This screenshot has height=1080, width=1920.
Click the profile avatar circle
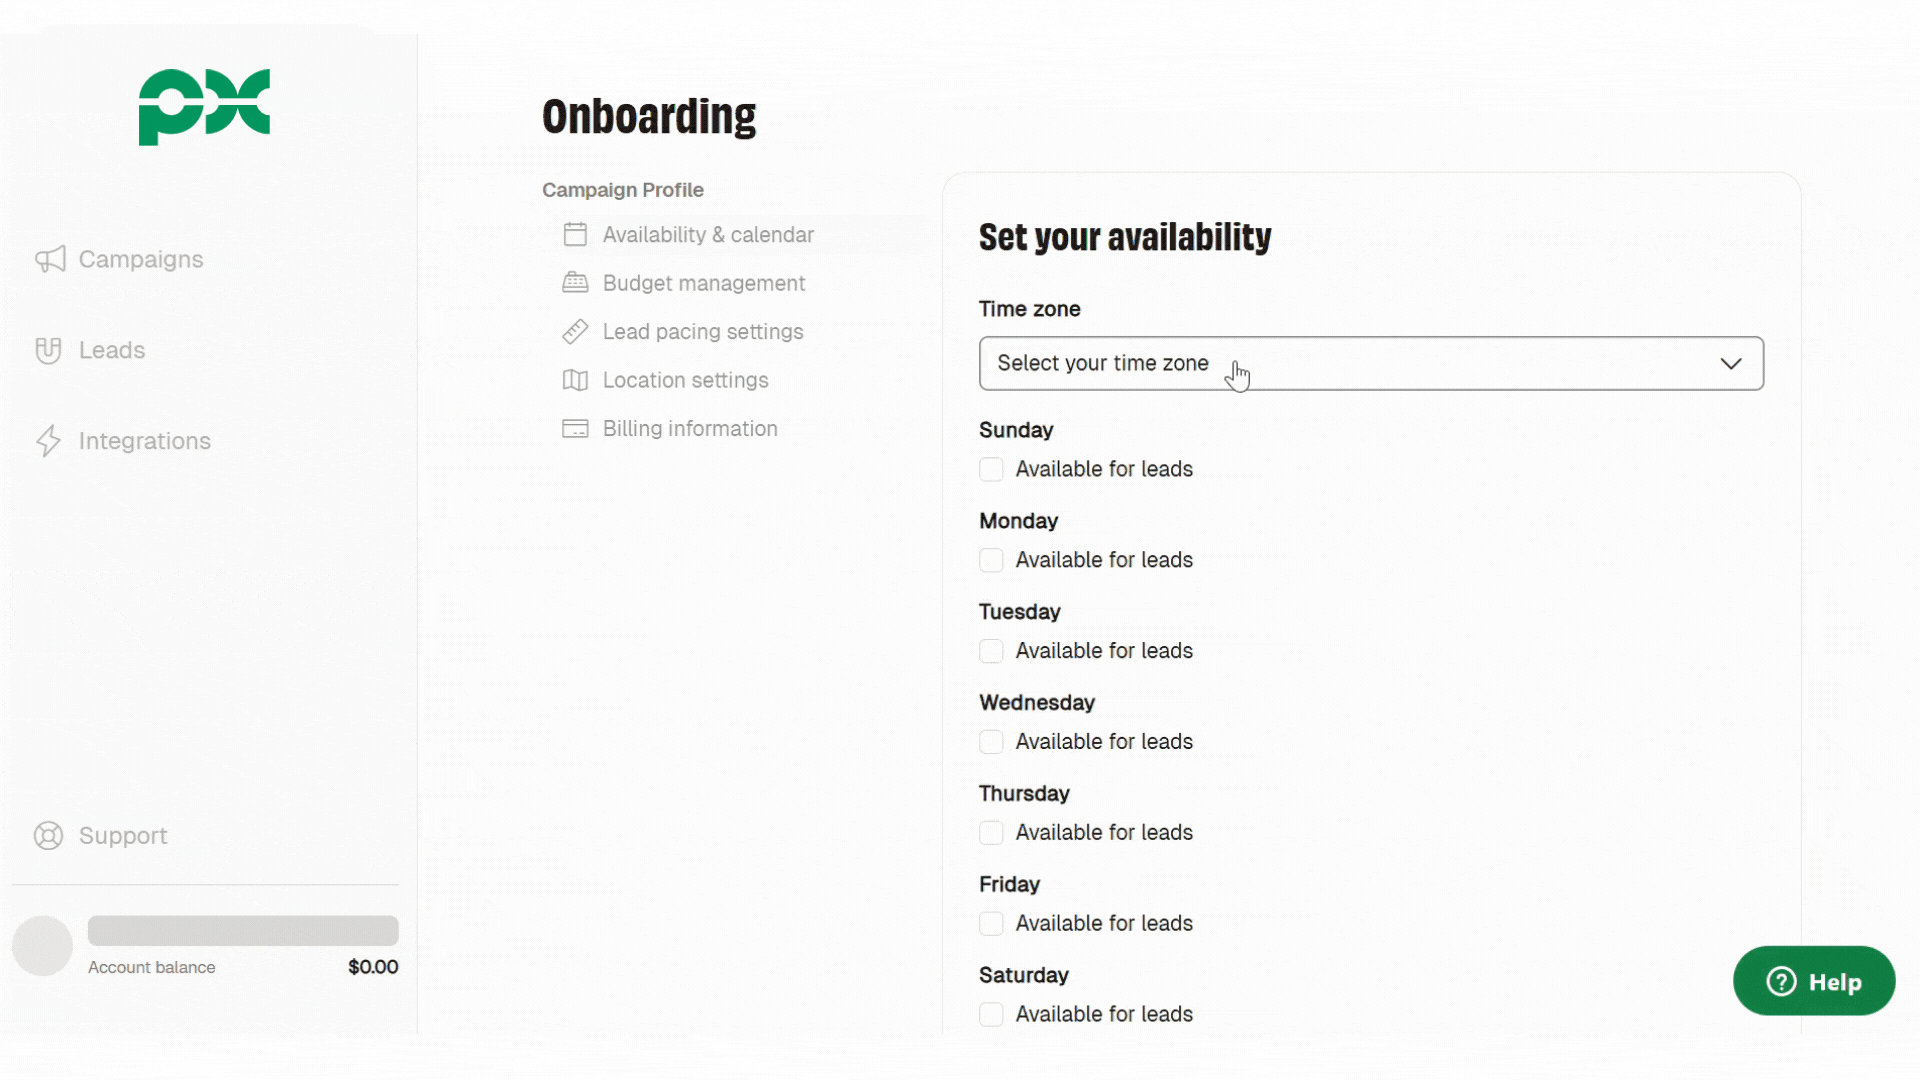(42, 945)
